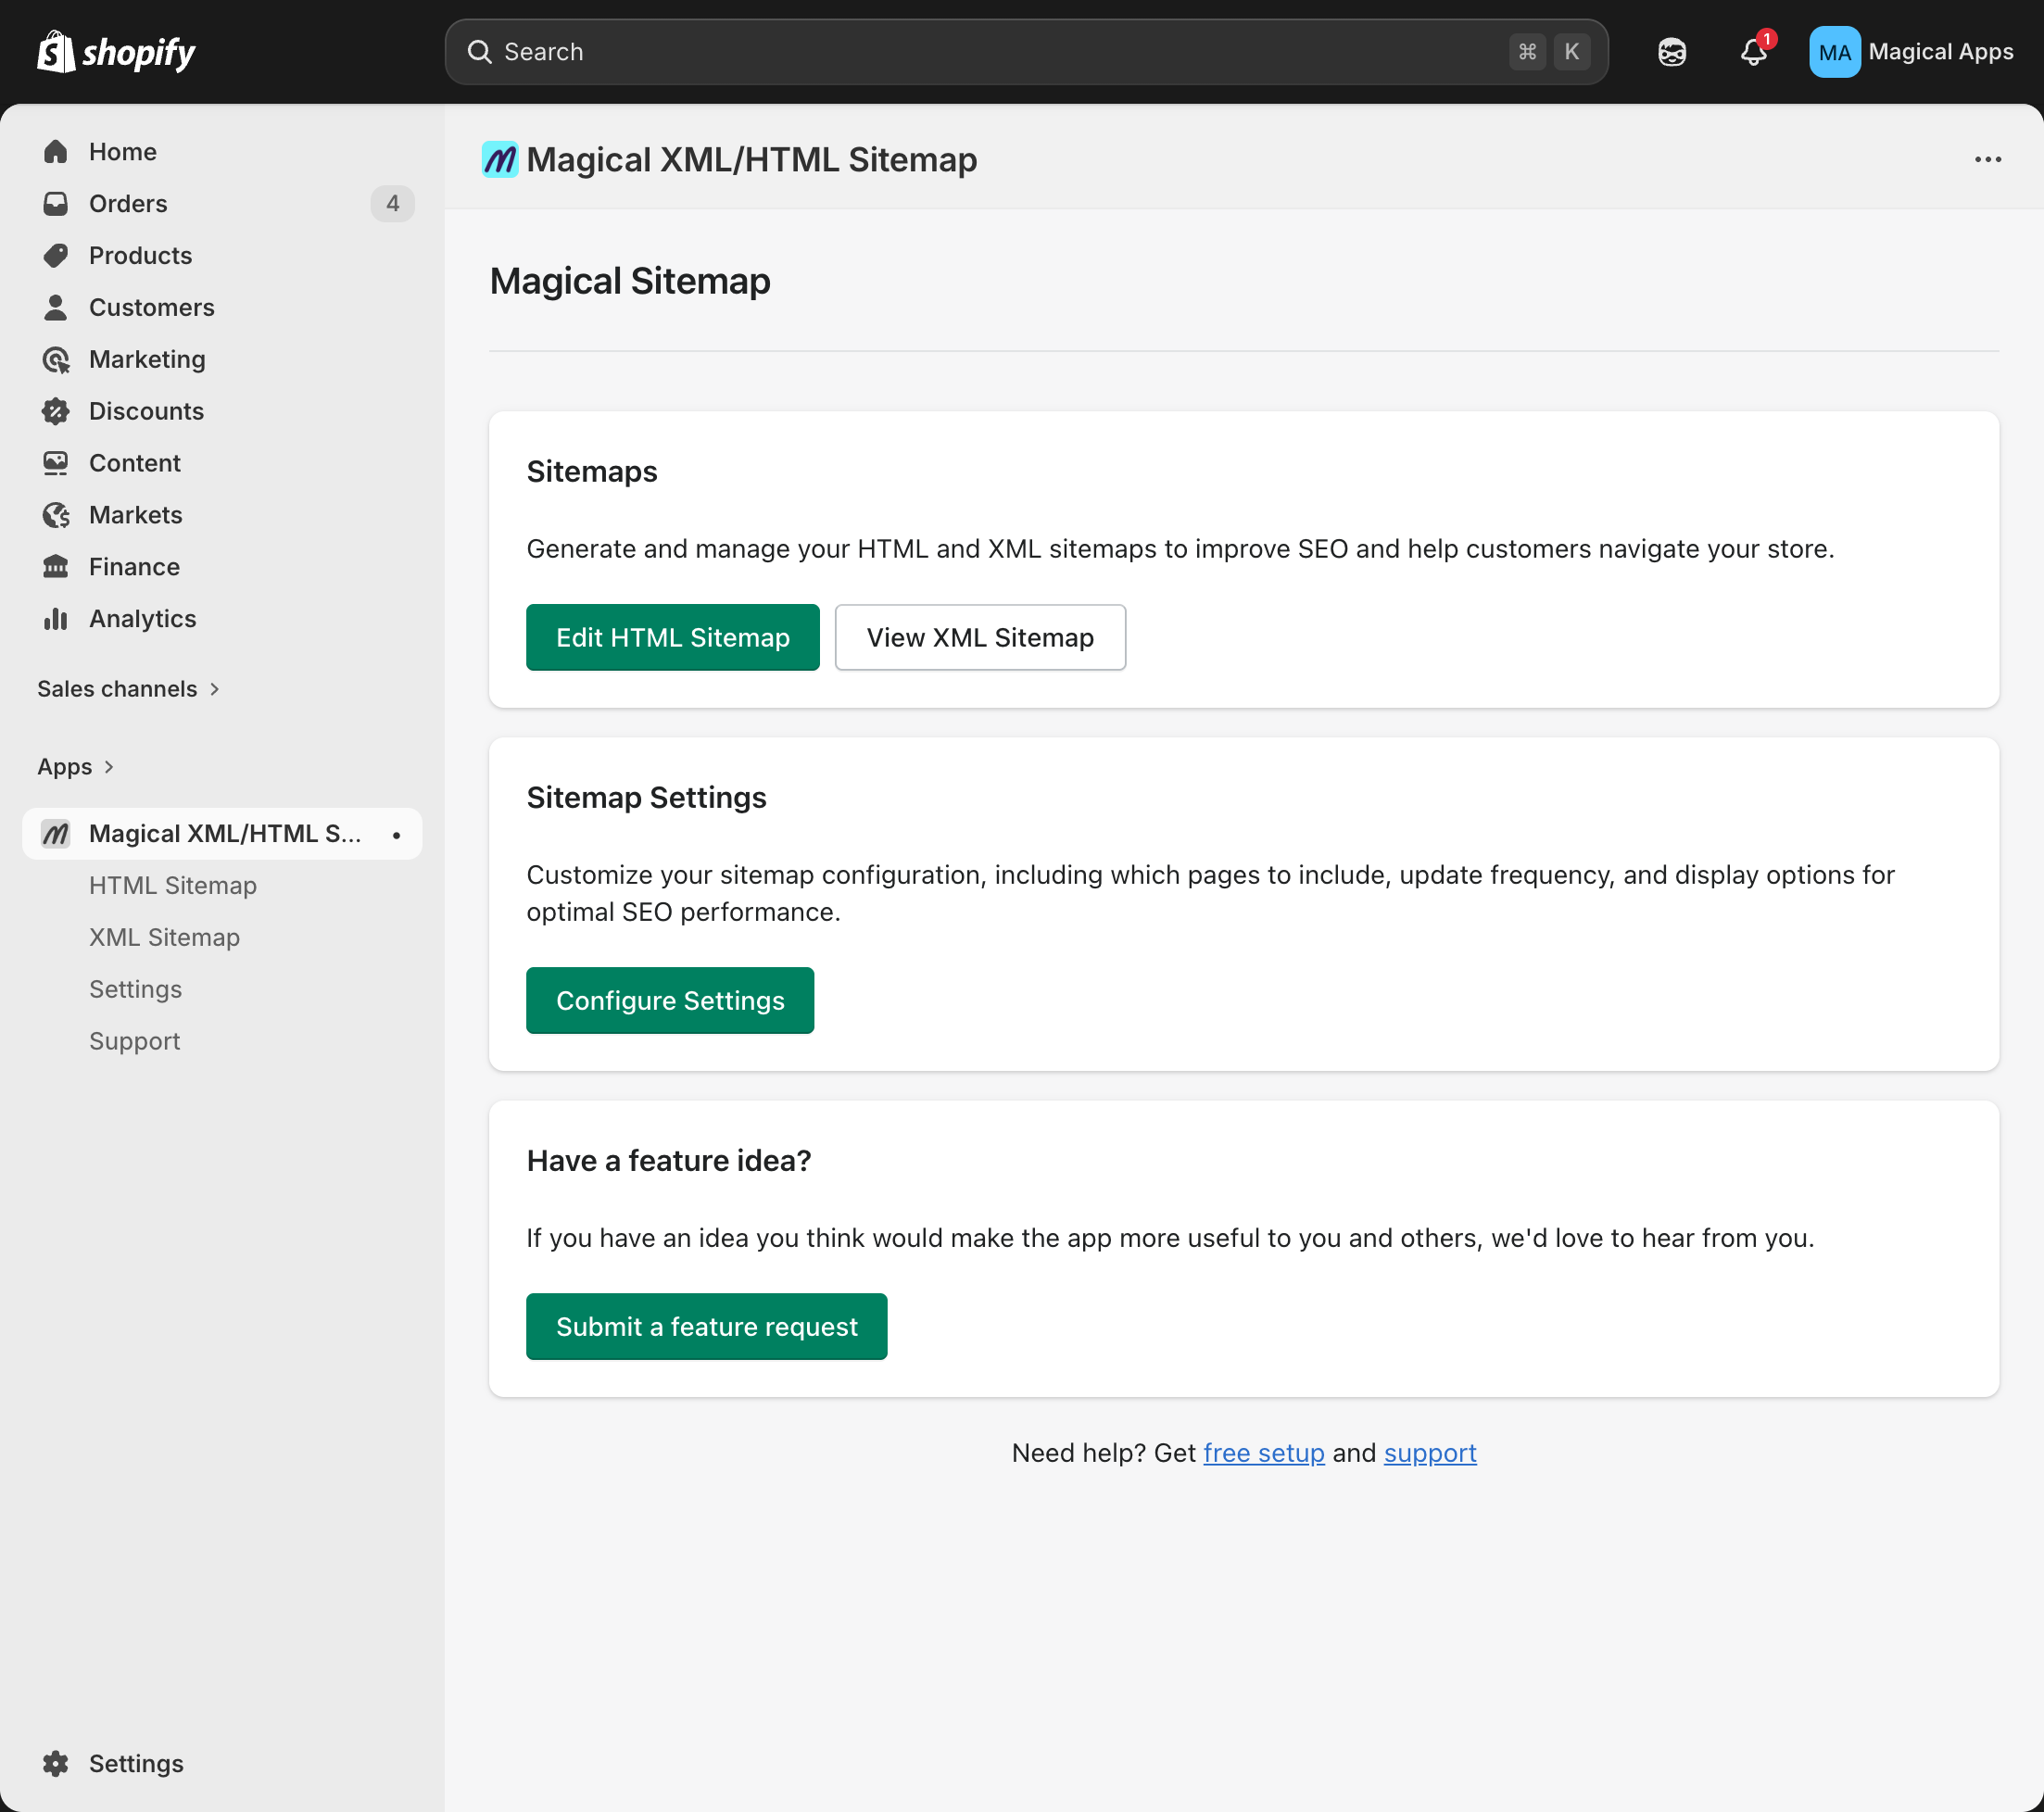Click the Configure Settings button
This screenshot has width=2044, height=1812.
coord(669,1000)
